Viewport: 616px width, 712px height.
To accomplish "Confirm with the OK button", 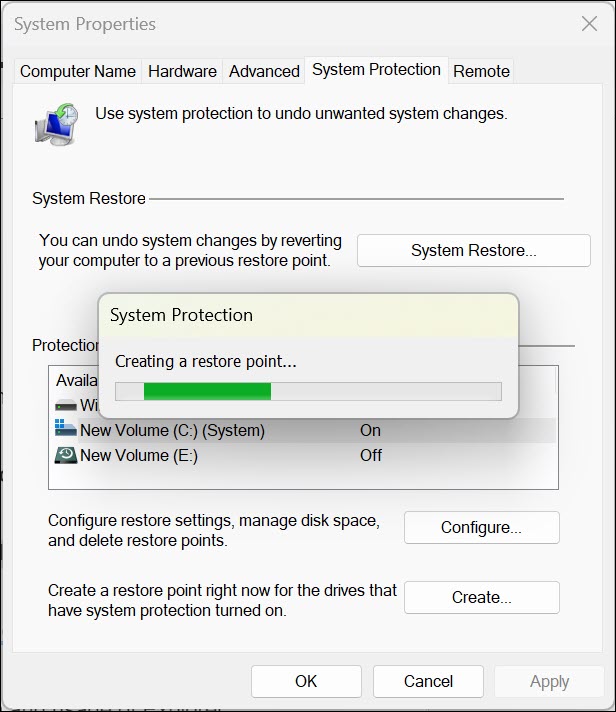I will (306, 681).
